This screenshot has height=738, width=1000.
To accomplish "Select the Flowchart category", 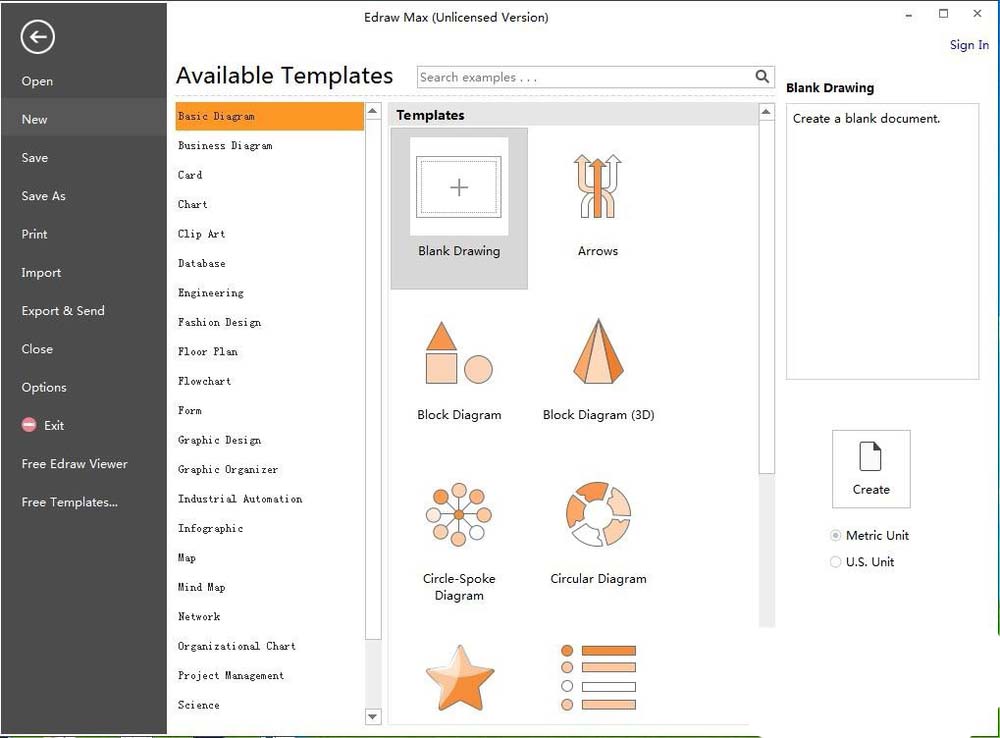I will pos(204,381).
